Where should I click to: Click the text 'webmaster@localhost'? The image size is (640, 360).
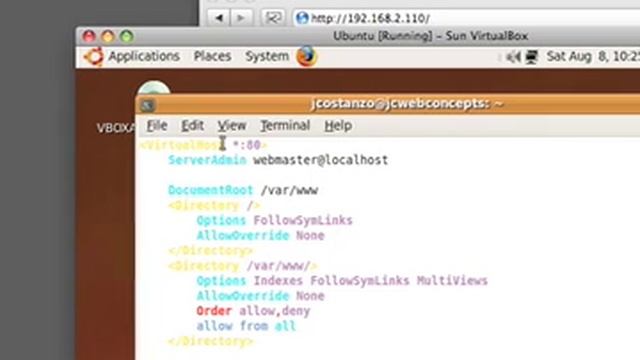click(320, 160)
